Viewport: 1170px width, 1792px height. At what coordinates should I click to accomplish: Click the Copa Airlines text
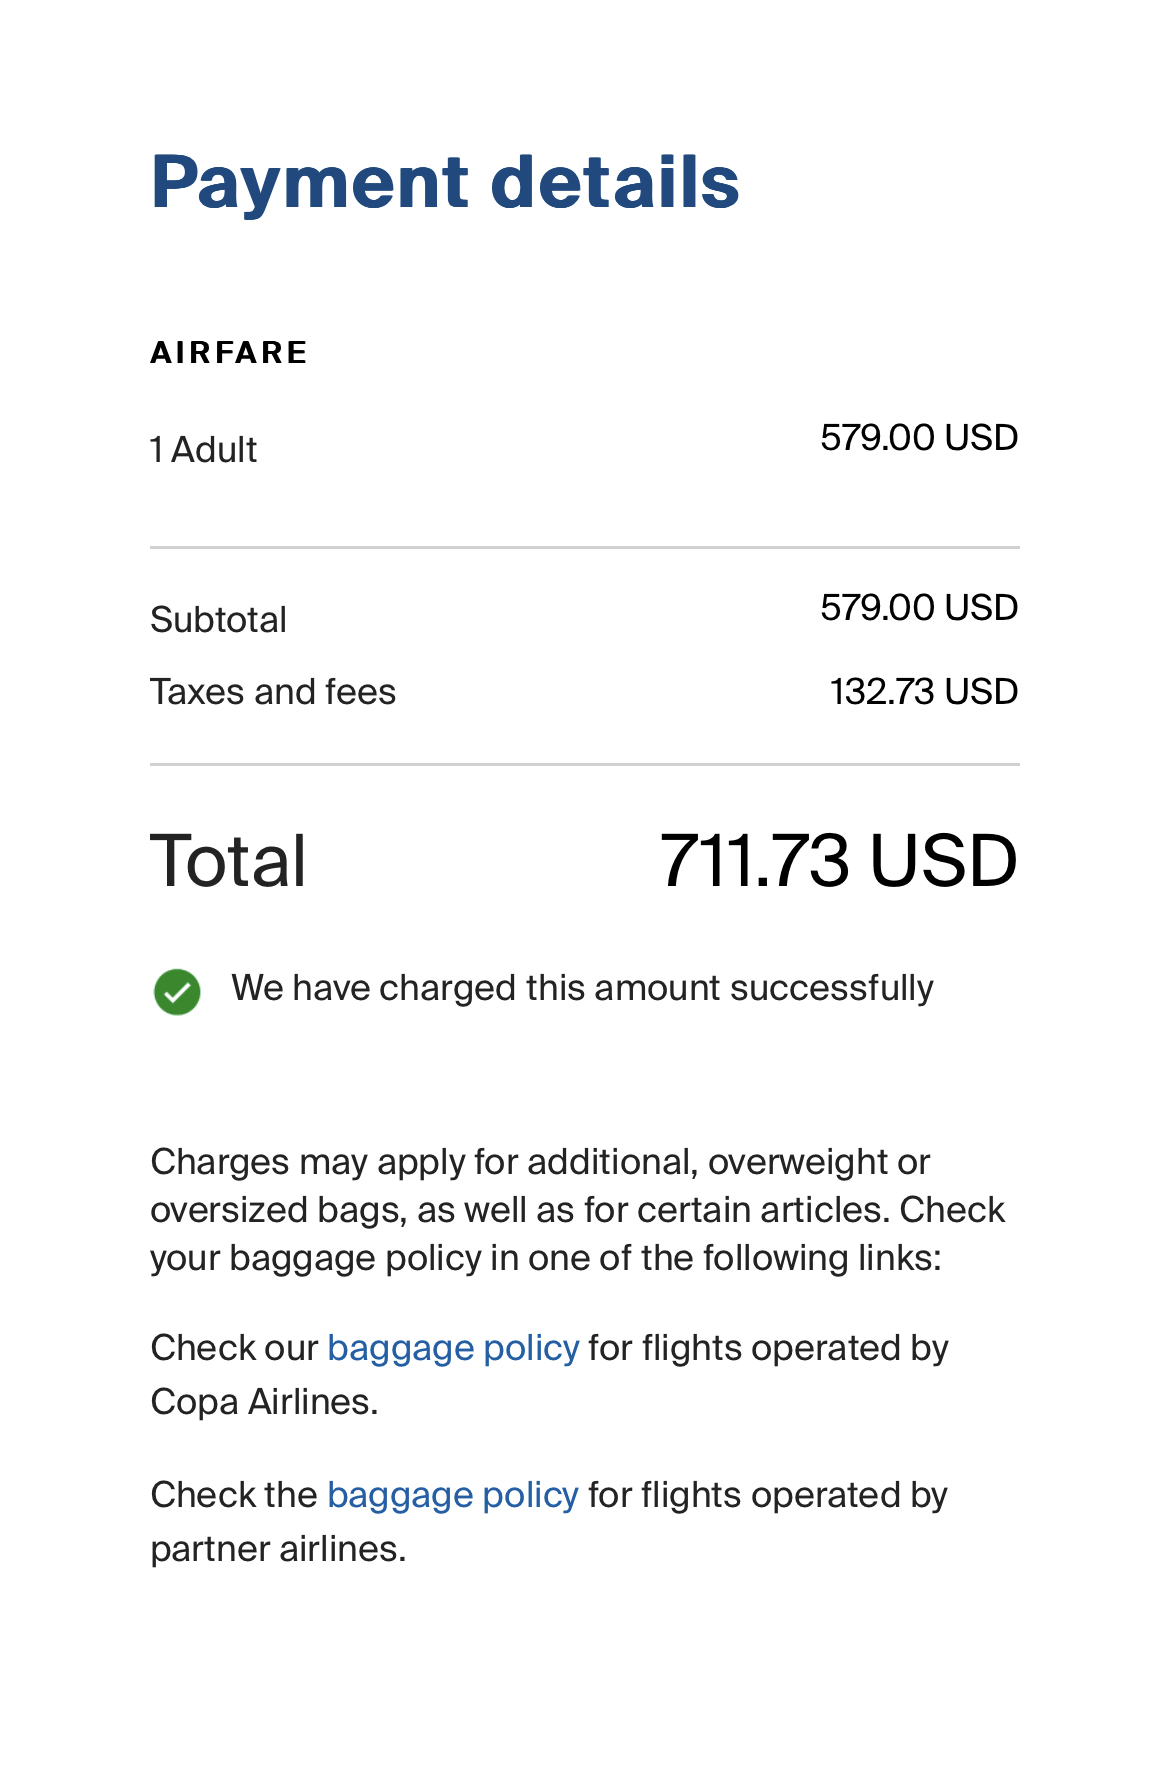(x=264, y=1403)
